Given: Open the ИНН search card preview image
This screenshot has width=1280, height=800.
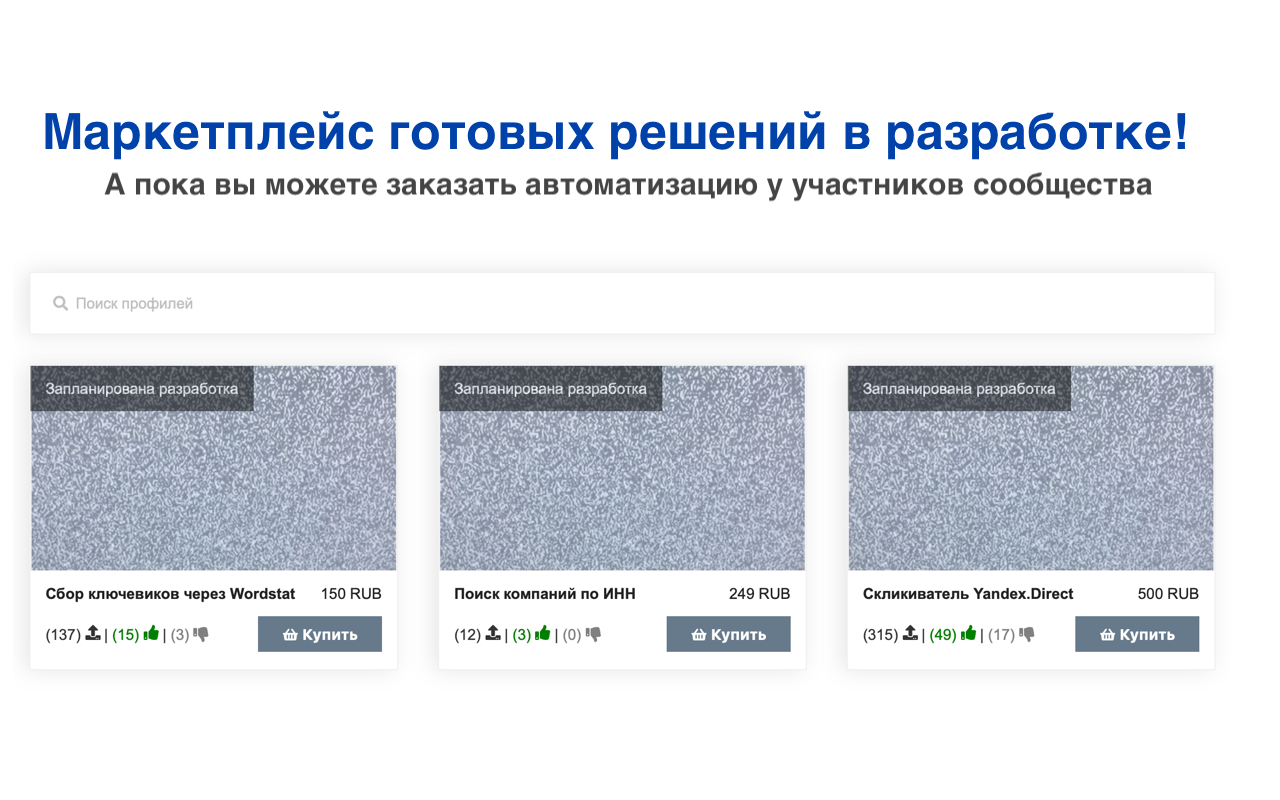Looking at the screenshot, I should [x=622, y=468].
